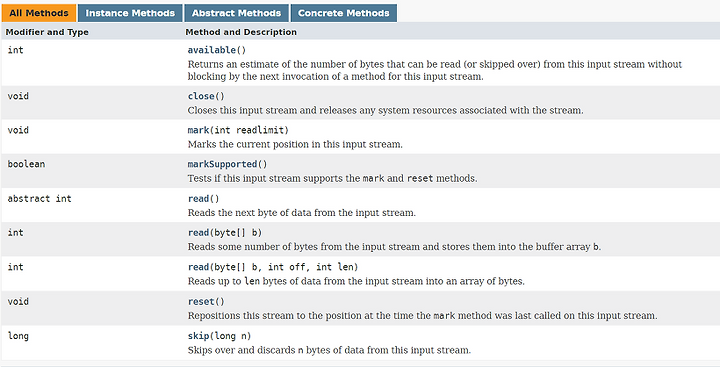
Task: Click the Modifier and Type column header
Action: (47, 32)
